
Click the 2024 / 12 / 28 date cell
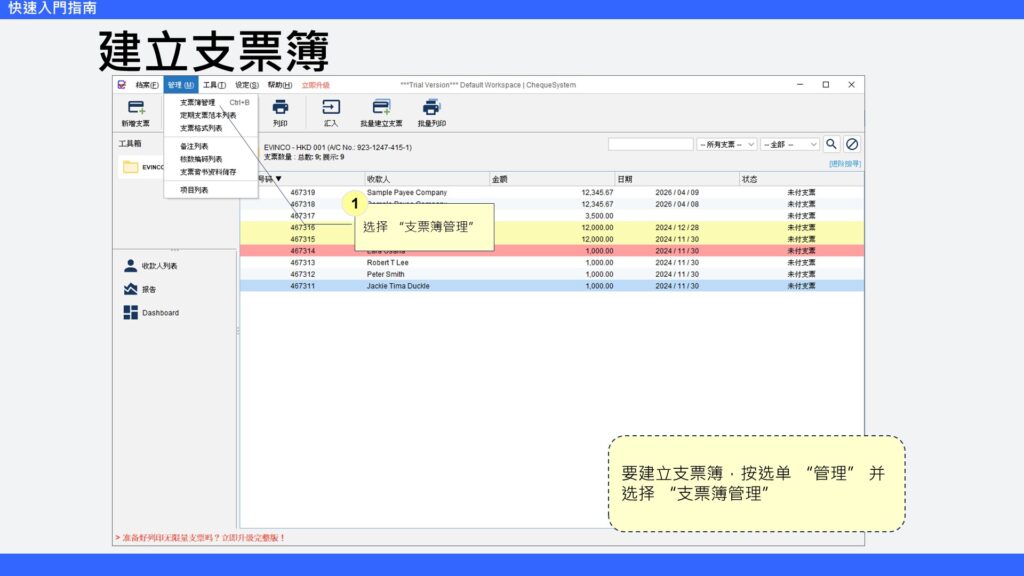point(677,228)
